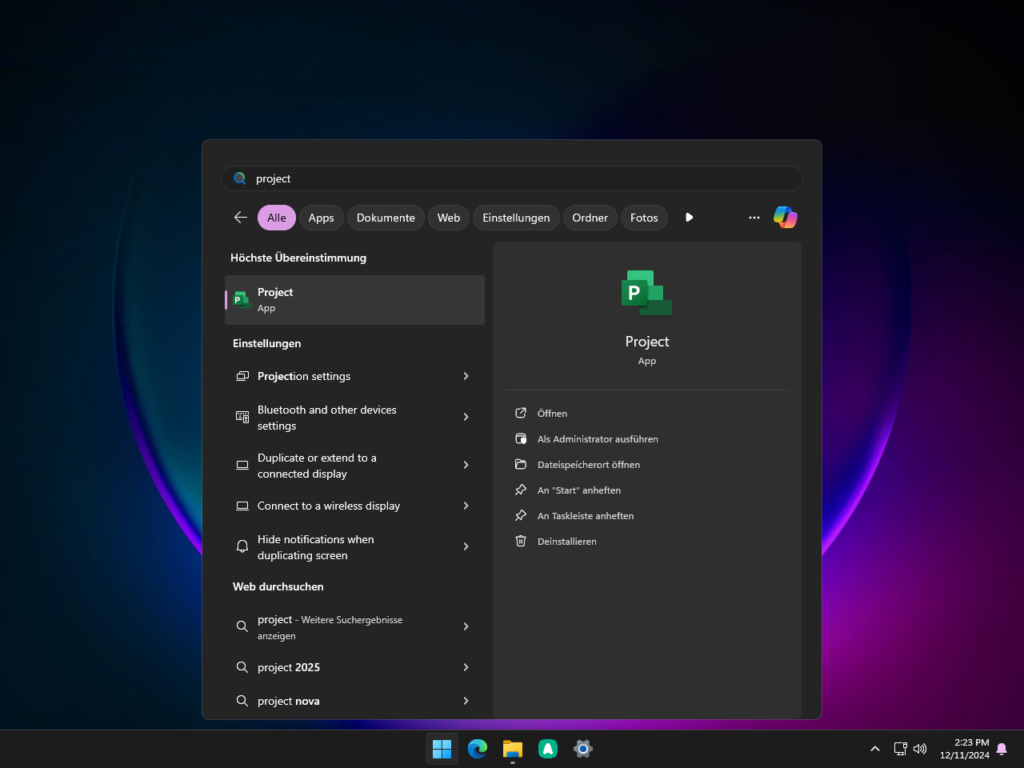Viewport: 1024px width, 768px height.
Task: Pin Project via An Taskleiste anheften
Action: 585,516
